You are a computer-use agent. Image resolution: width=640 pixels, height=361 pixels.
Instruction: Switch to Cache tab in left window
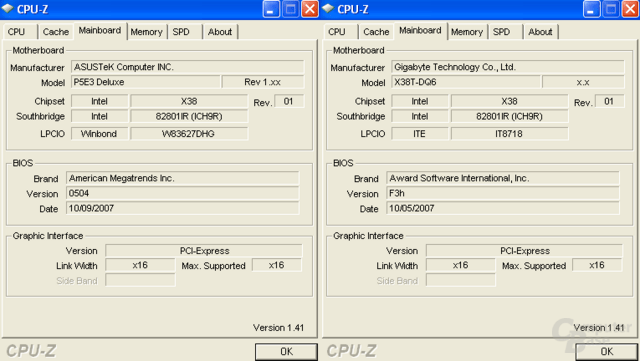tap(56, 32)
